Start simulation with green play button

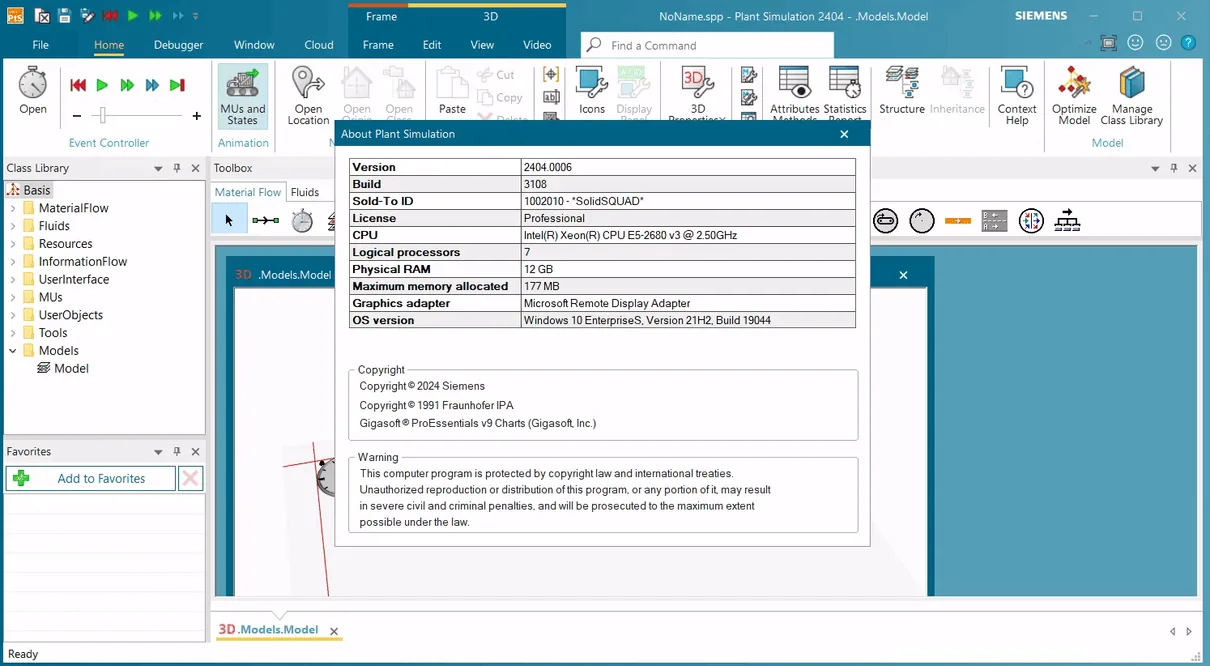[102, 86]
